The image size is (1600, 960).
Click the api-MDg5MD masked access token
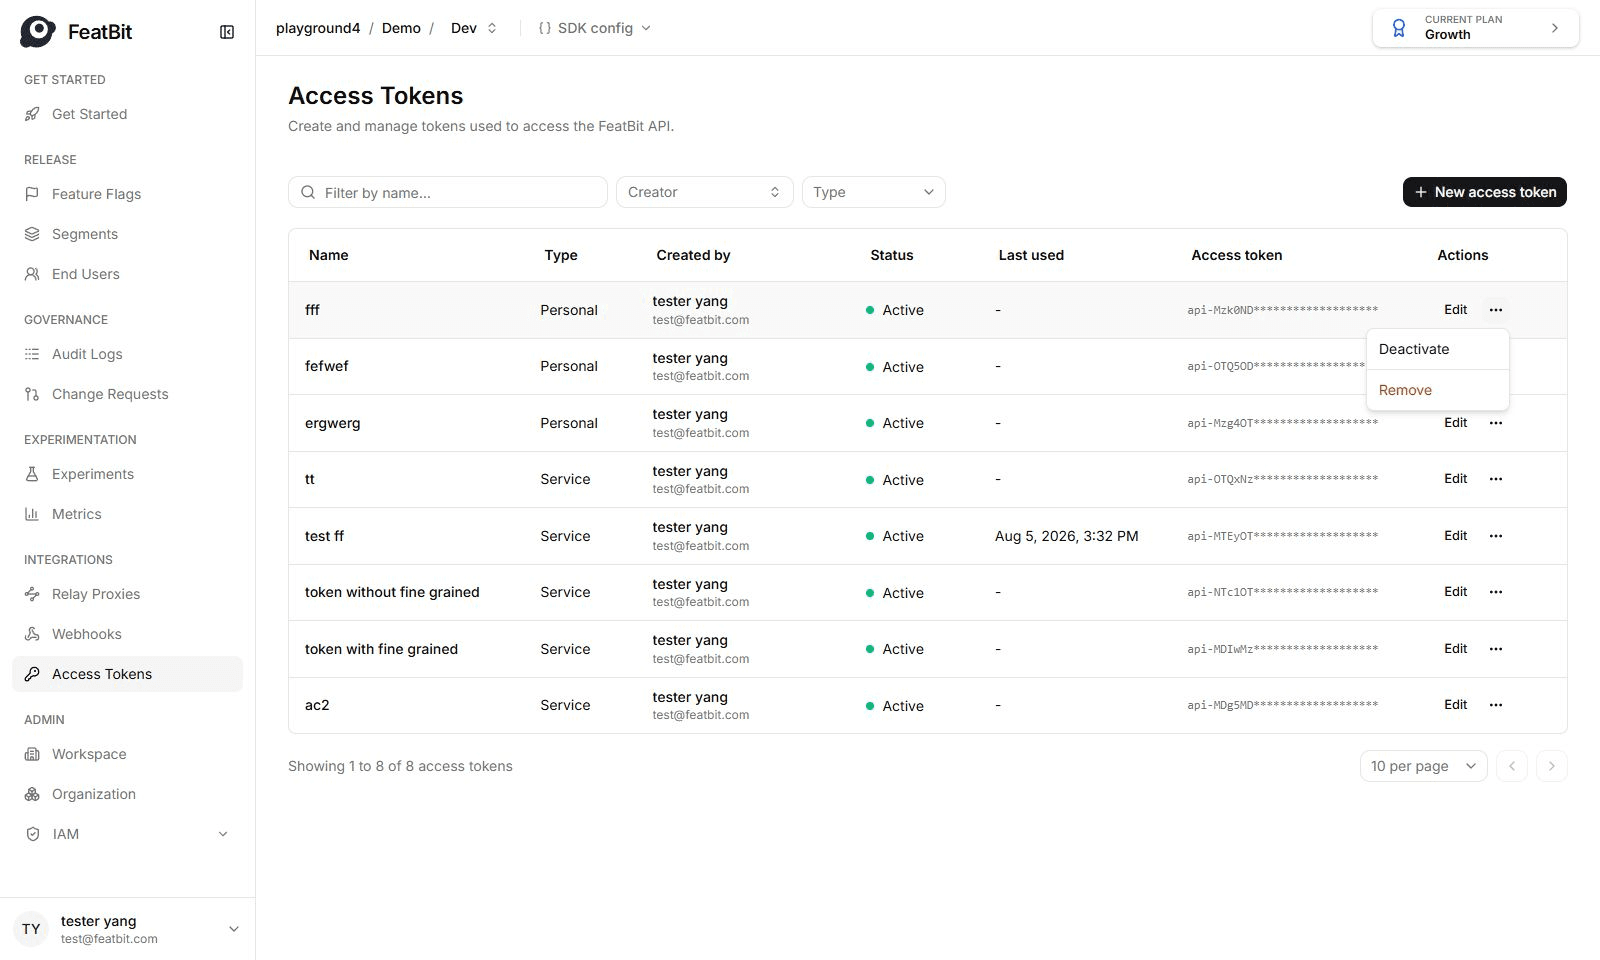[x=1283, y=705]
